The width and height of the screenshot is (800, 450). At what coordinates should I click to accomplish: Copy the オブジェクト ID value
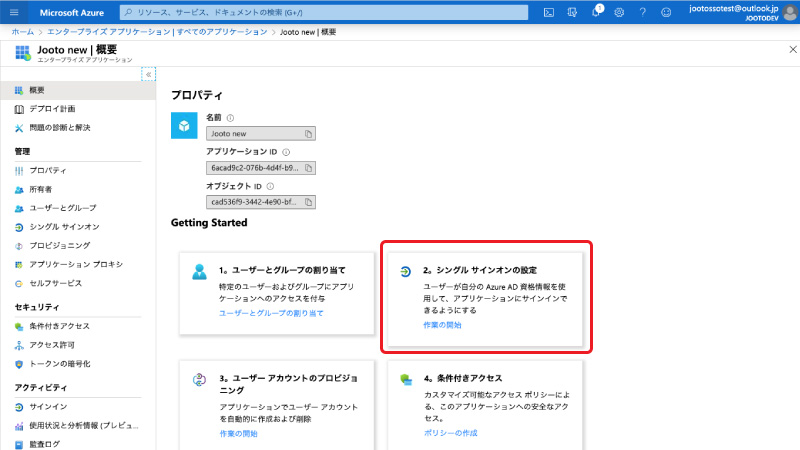(x=308, y=202)
